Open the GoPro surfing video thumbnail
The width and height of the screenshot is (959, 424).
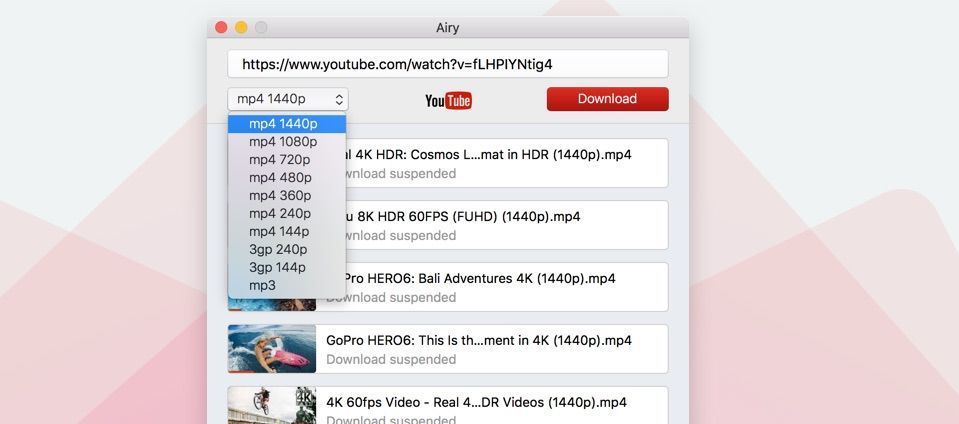272,349
